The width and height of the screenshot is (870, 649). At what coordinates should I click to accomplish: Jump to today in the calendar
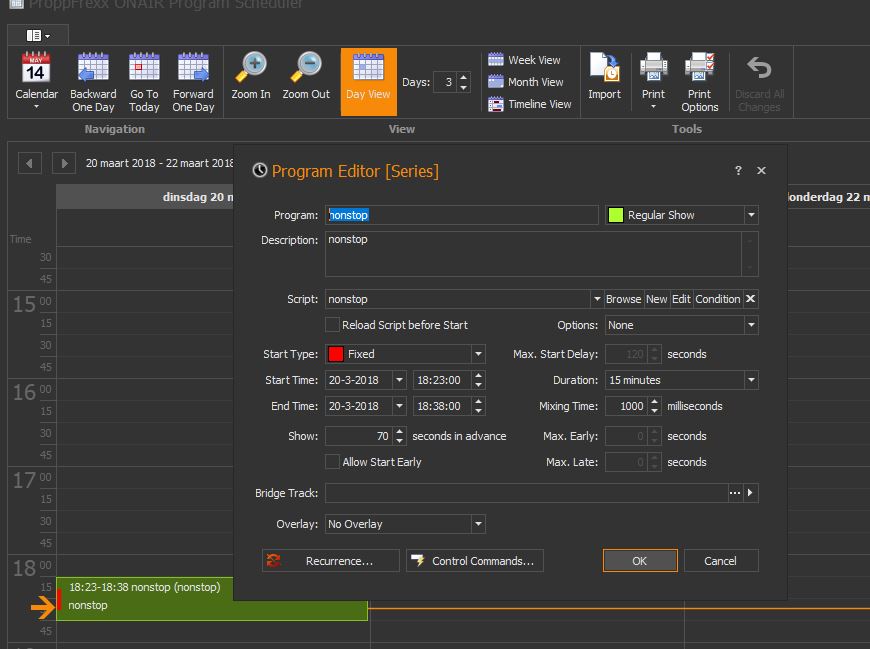click(144, 82)
